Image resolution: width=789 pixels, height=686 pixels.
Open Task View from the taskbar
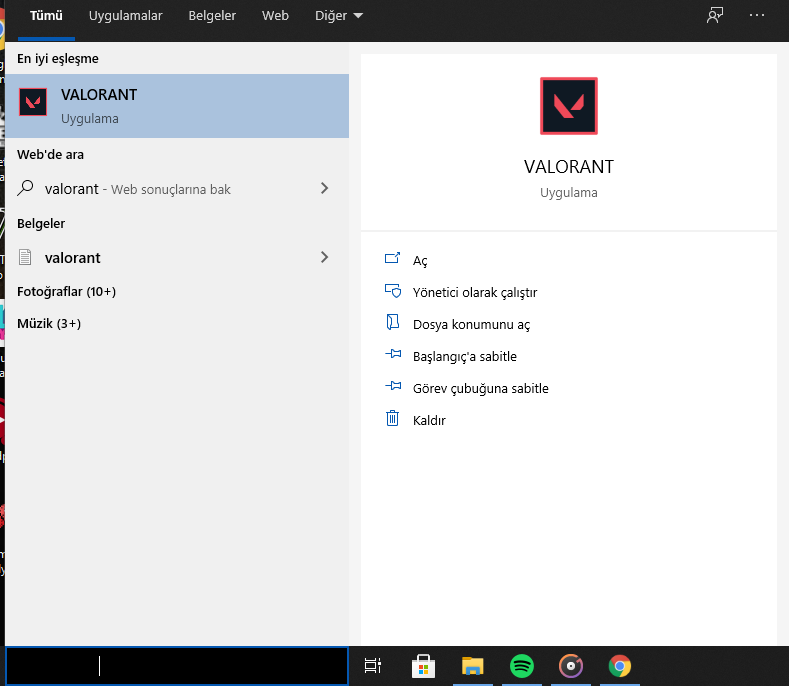point(373,666)
